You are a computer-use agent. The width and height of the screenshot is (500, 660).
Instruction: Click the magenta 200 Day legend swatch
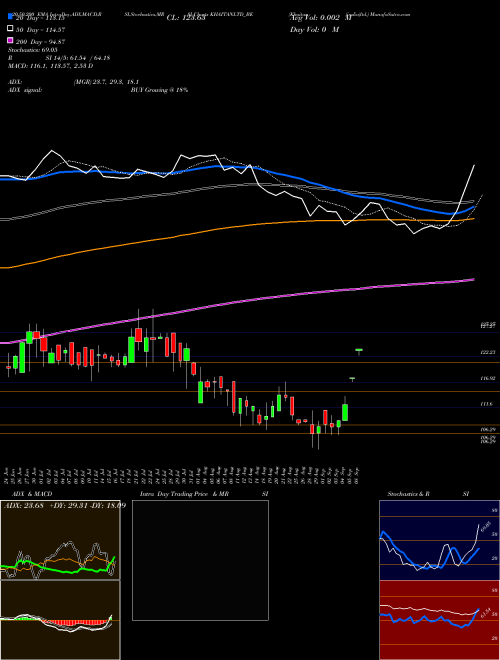coord(11,41)
